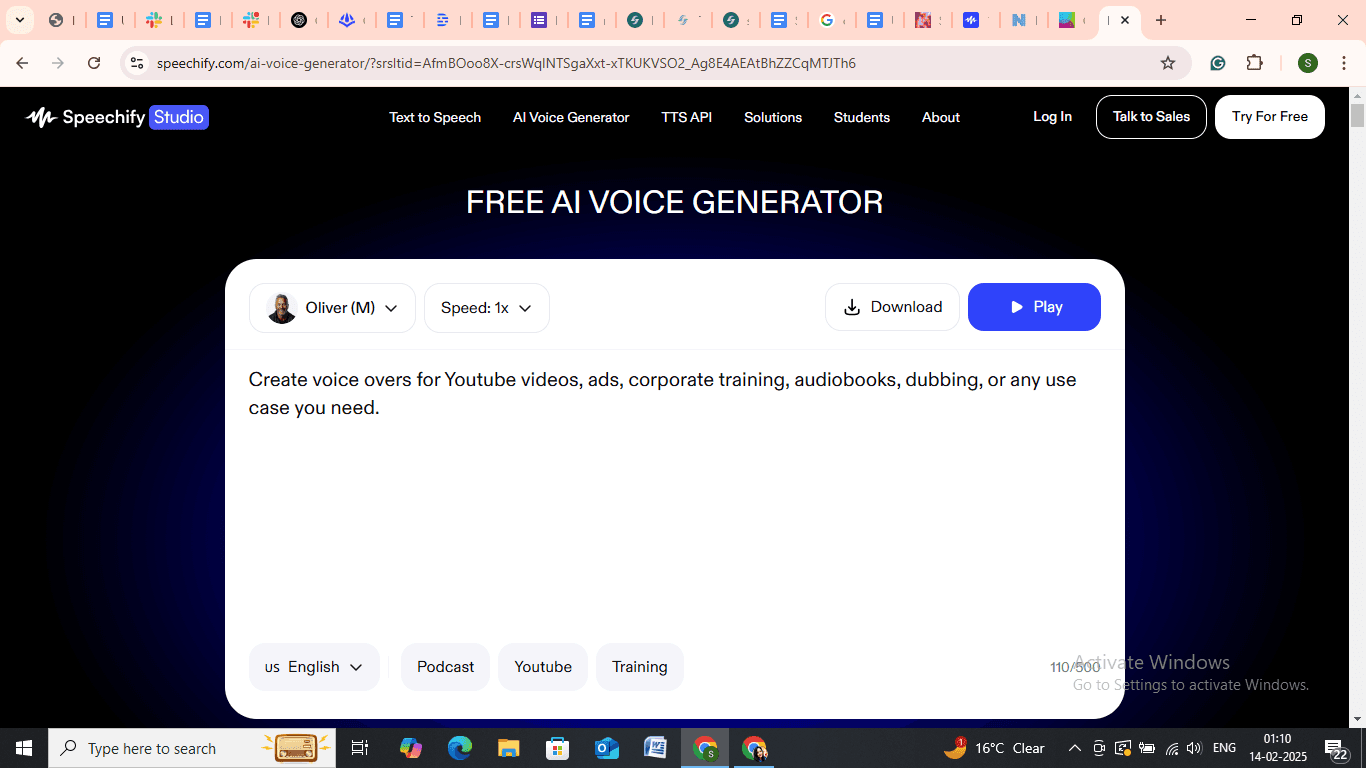Click the Try For Free button
Viewport: 1366px width, 768px height.
click(1270, 117)
